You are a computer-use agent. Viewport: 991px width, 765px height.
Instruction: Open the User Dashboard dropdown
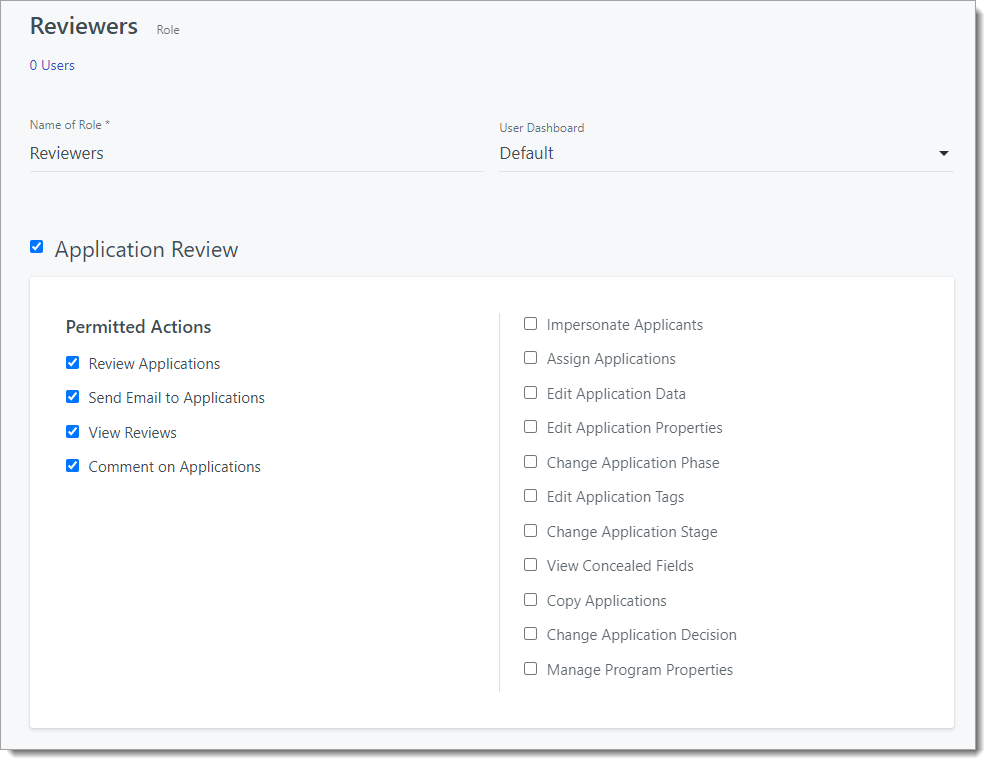click(943, 153)
